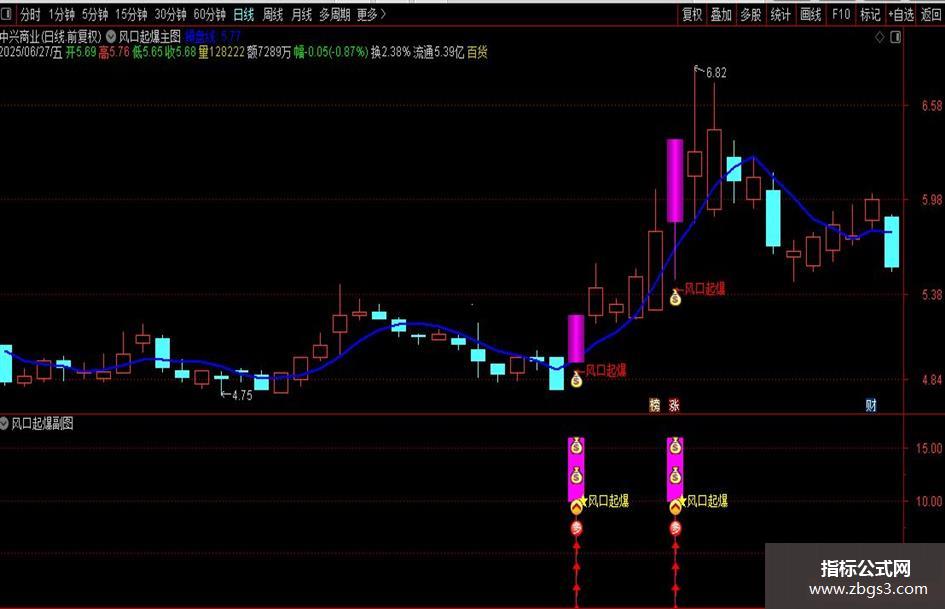Select the 1分钟 period tab
The height and width of the screenshot is (609, 945).
point(61,14)
